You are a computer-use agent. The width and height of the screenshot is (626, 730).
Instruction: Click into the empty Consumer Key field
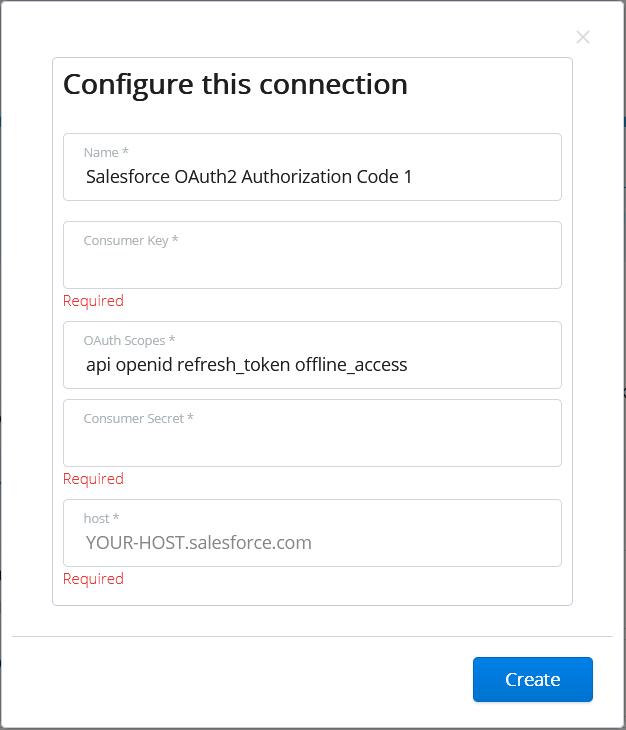point(312,265)
